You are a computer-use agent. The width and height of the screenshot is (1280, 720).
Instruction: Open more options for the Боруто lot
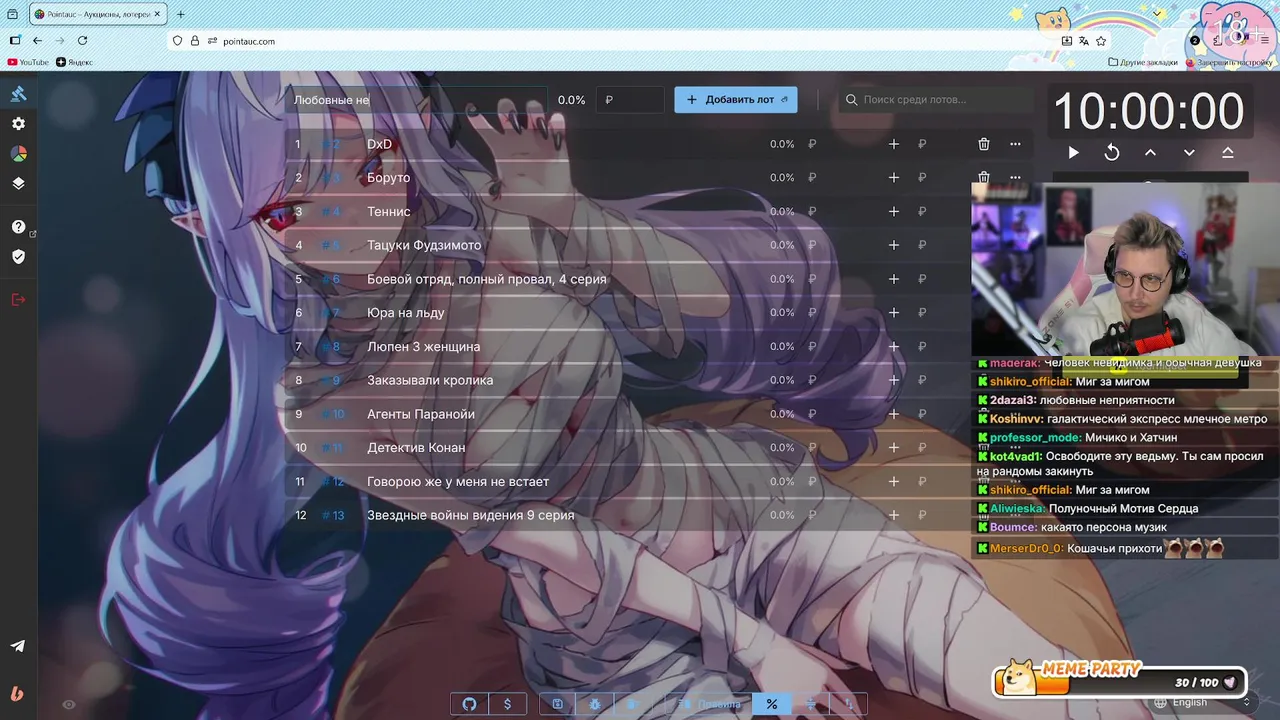1016,178
